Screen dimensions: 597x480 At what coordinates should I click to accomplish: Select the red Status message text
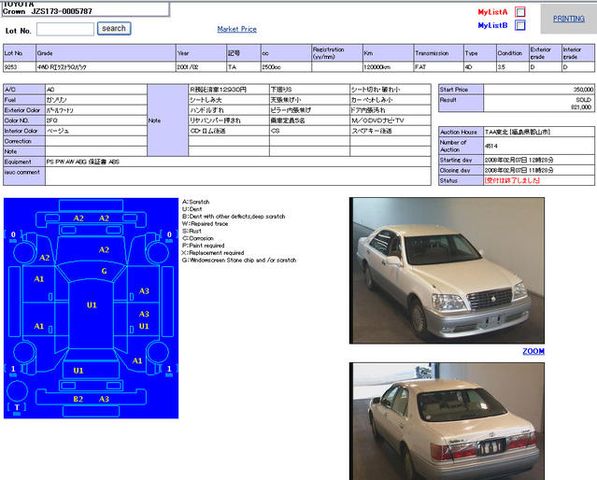(512, 180)
